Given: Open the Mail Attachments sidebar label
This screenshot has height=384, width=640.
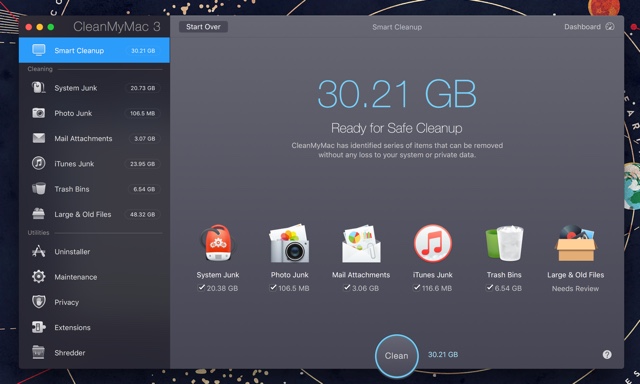Looking at the screenshot, I should (x=83, y=139).
